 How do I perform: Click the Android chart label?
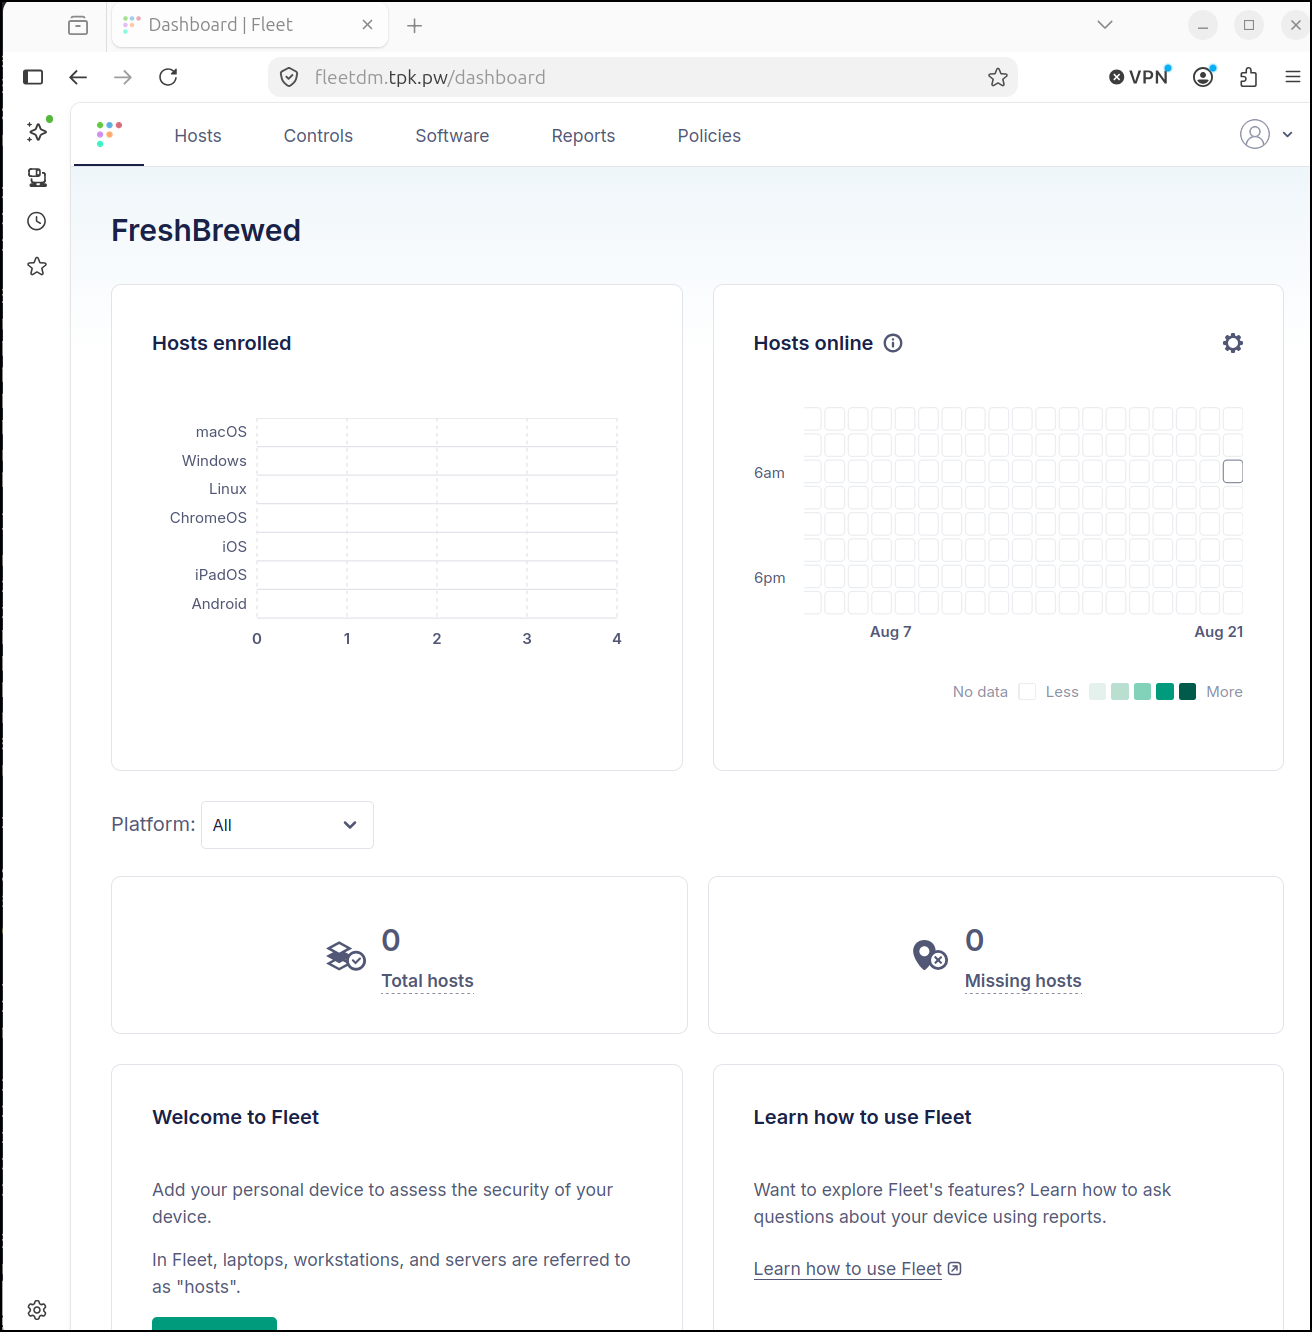(219, 604)
